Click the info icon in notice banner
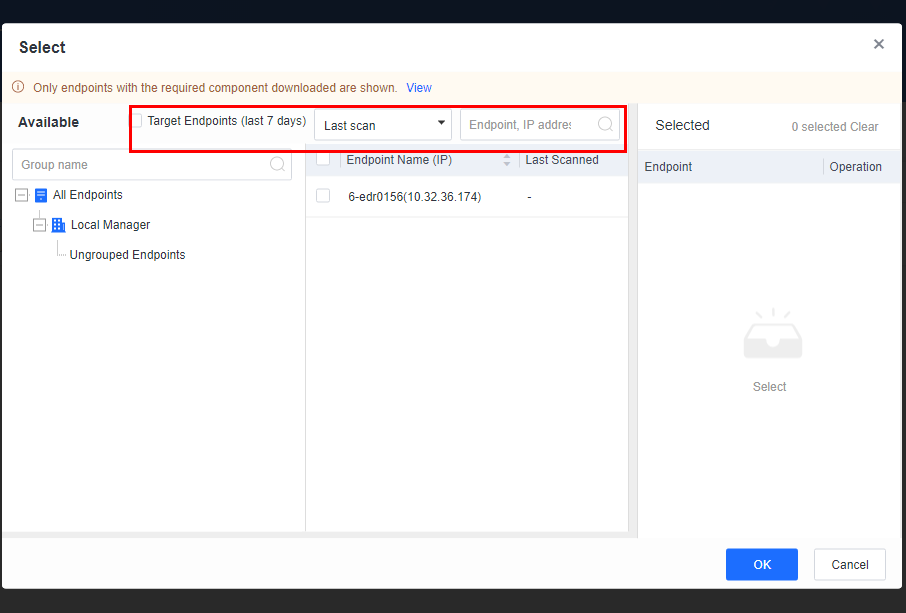906x613 pixels. [x=18, y=88]
